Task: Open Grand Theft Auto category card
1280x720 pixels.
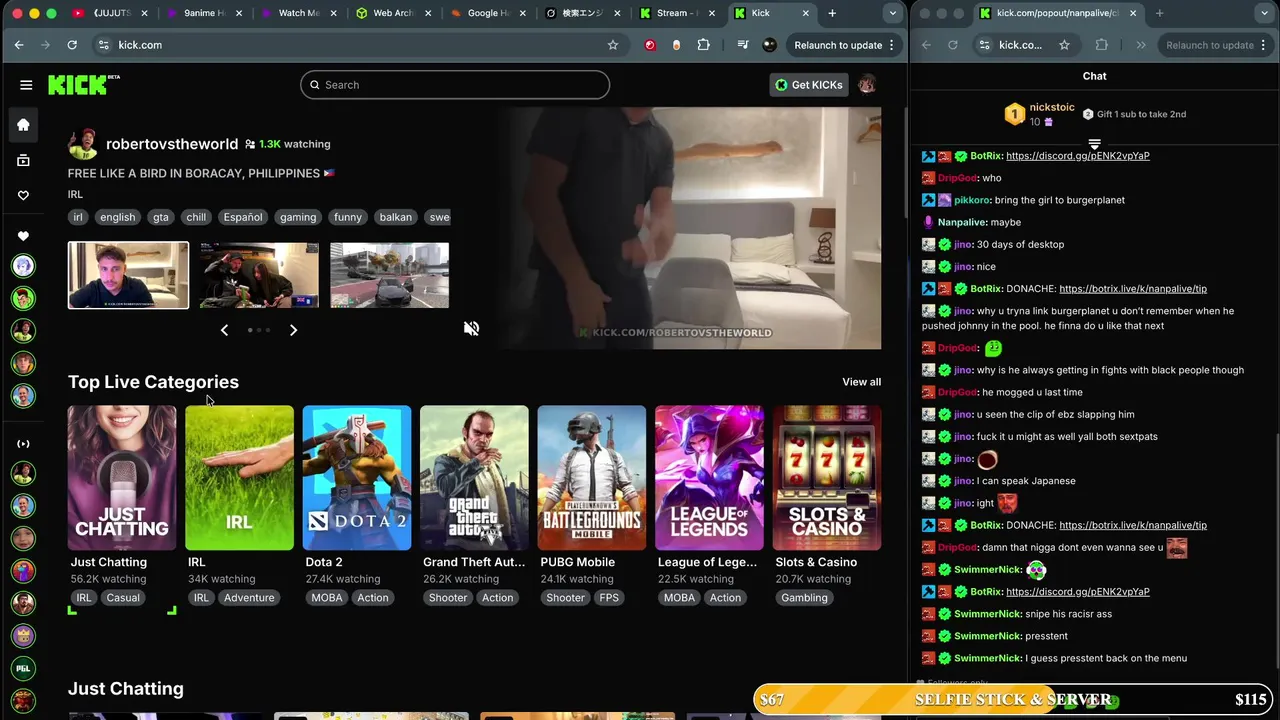Action: coord(474,478)
